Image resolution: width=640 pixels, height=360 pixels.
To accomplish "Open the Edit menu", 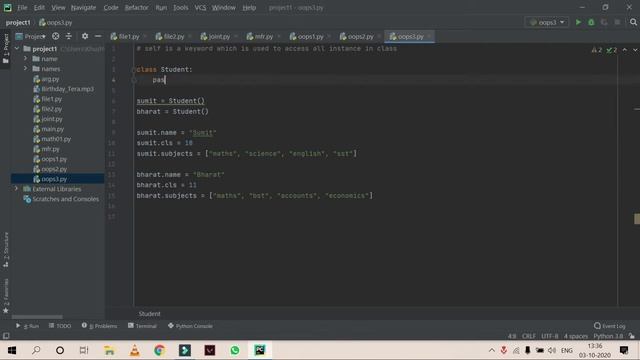I will click(39, 7).
